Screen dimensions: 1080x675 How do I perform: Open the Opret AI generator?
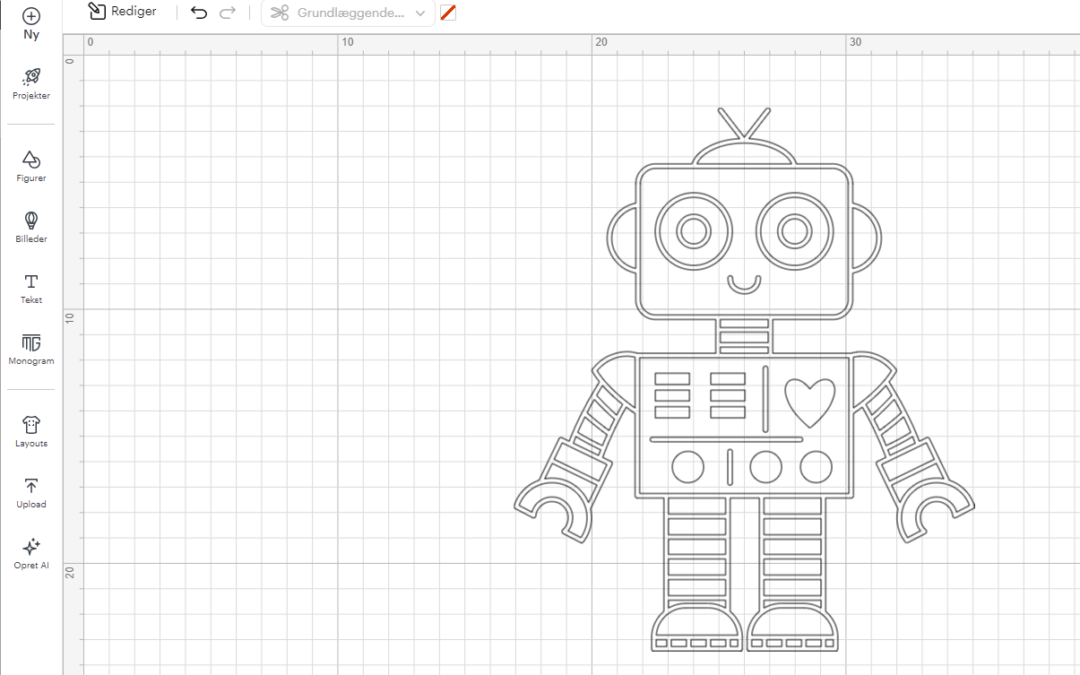[31, 547]
